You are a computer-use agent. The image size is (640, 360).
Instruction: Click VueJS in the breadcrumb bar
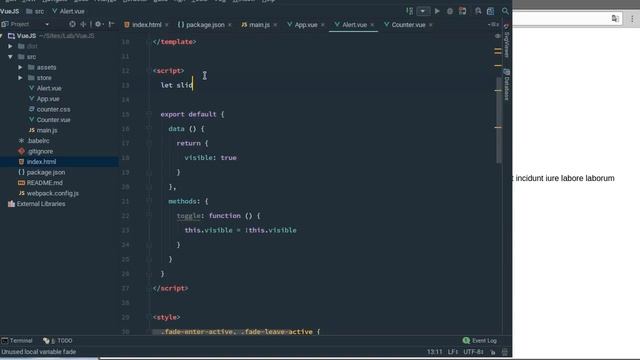(10, 11)
